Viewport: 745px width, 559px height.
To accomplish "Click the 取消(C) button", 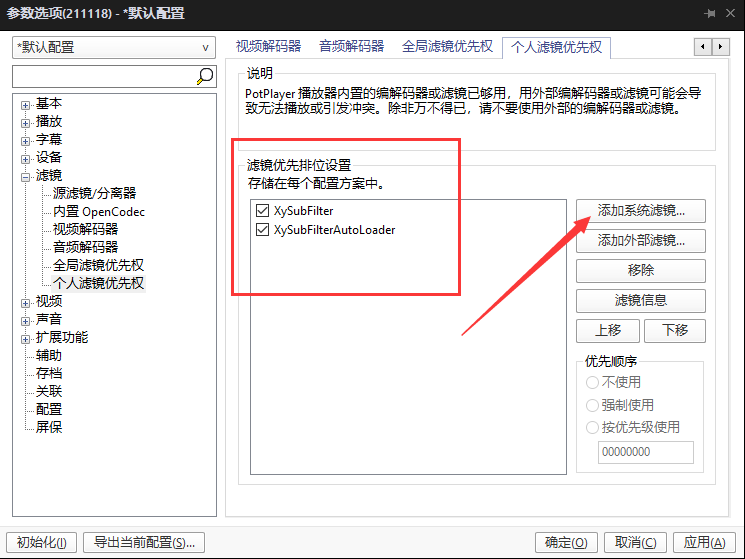I will (x=635, y=542).
